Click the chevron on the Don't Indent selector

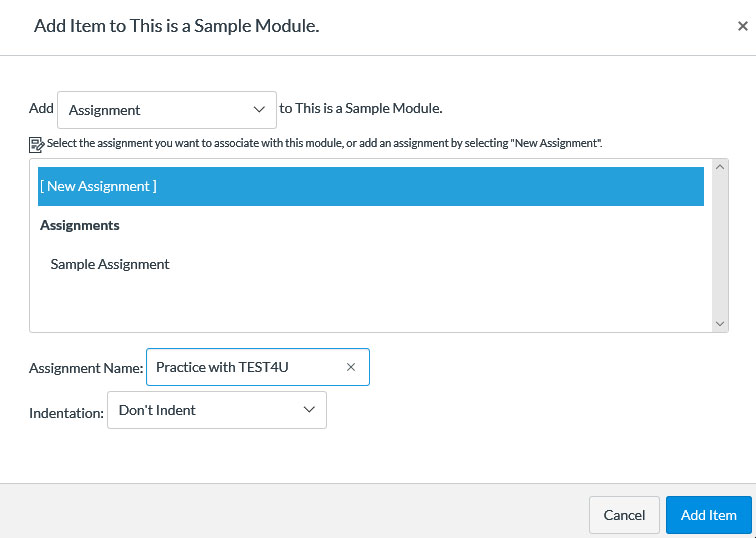click(x=310, y=410)
